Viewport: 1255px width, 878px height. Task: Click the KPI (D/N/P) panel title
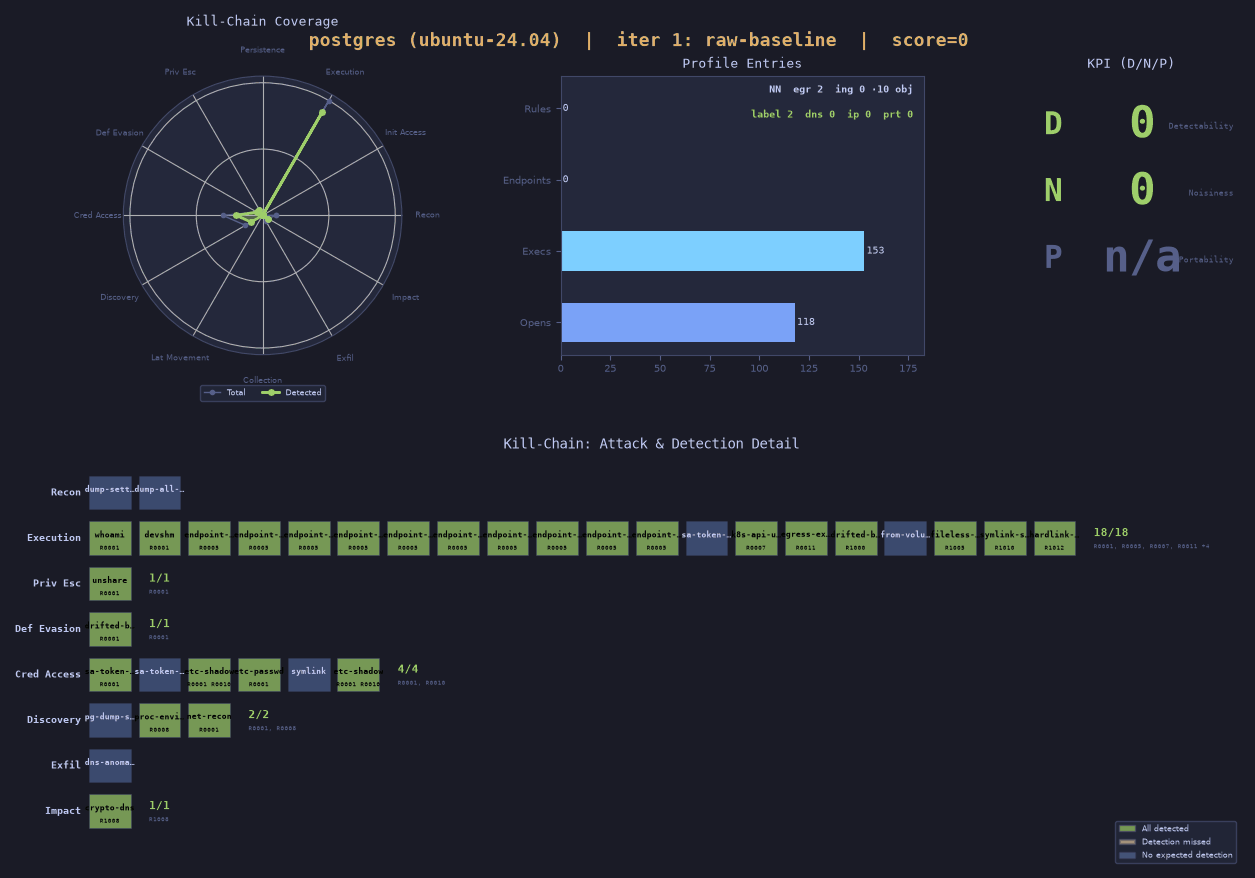[1131, 63]
